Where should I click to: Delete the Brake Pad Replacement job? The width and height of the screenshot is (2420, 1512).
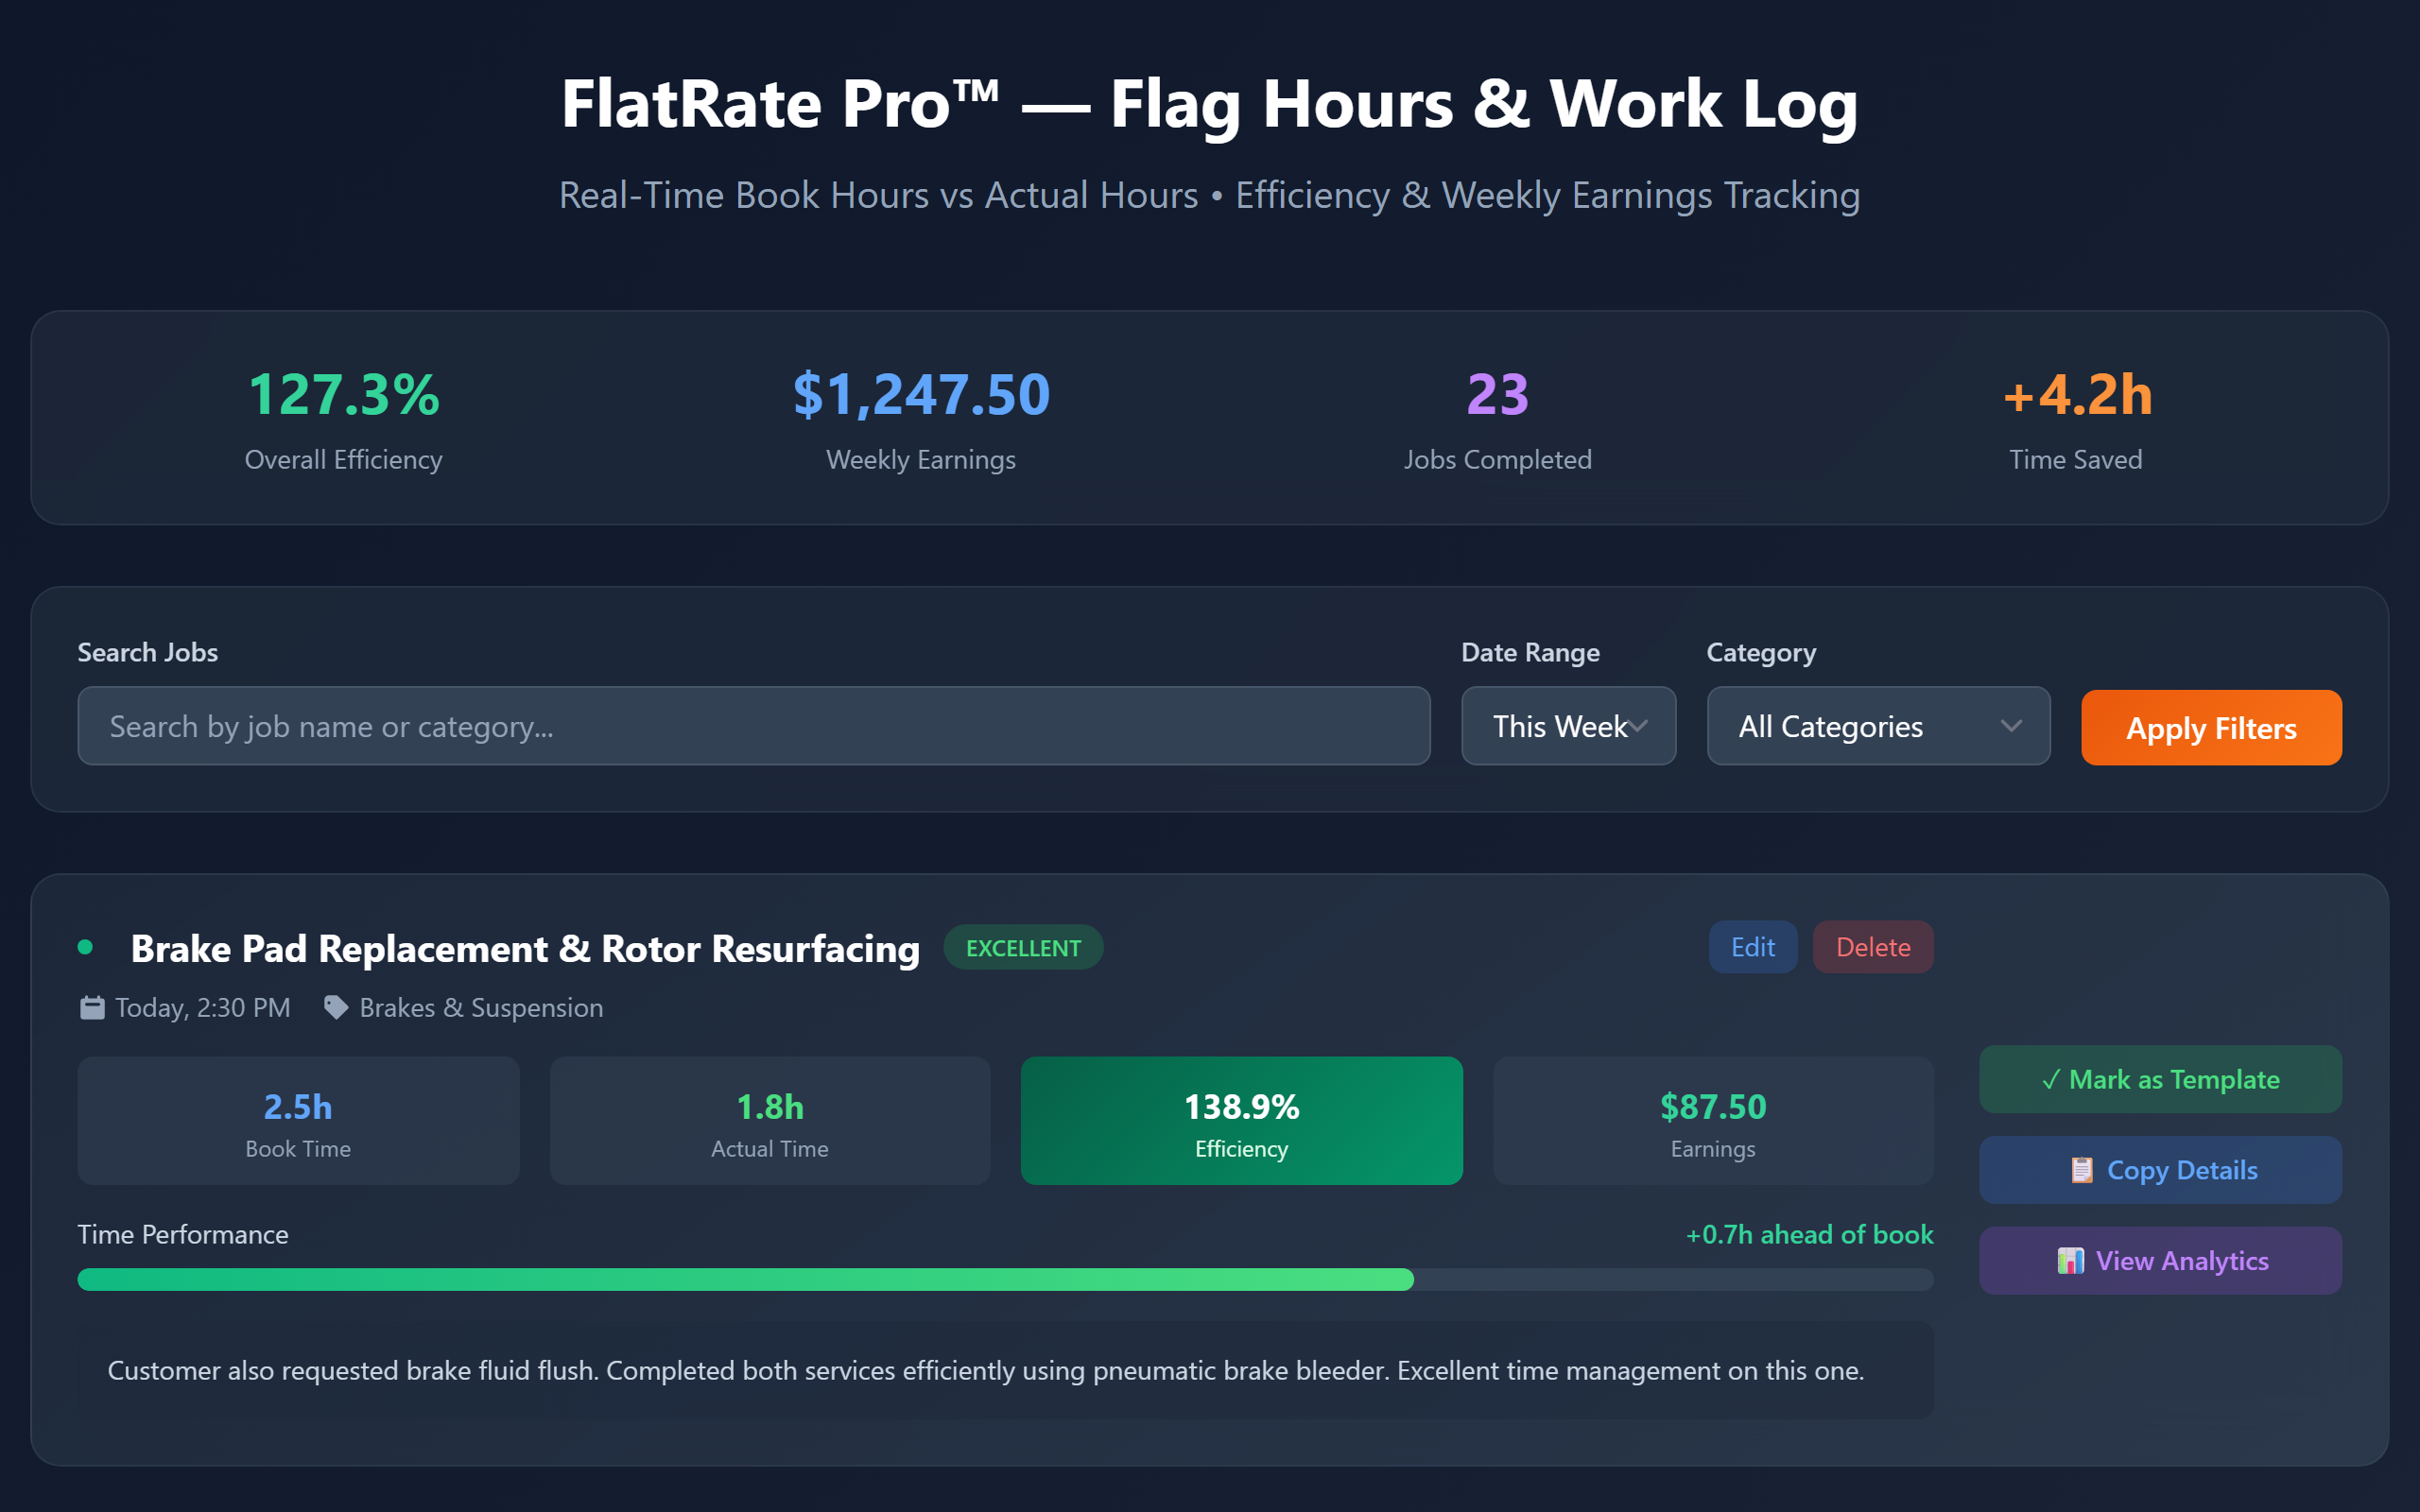point(1873,947)
